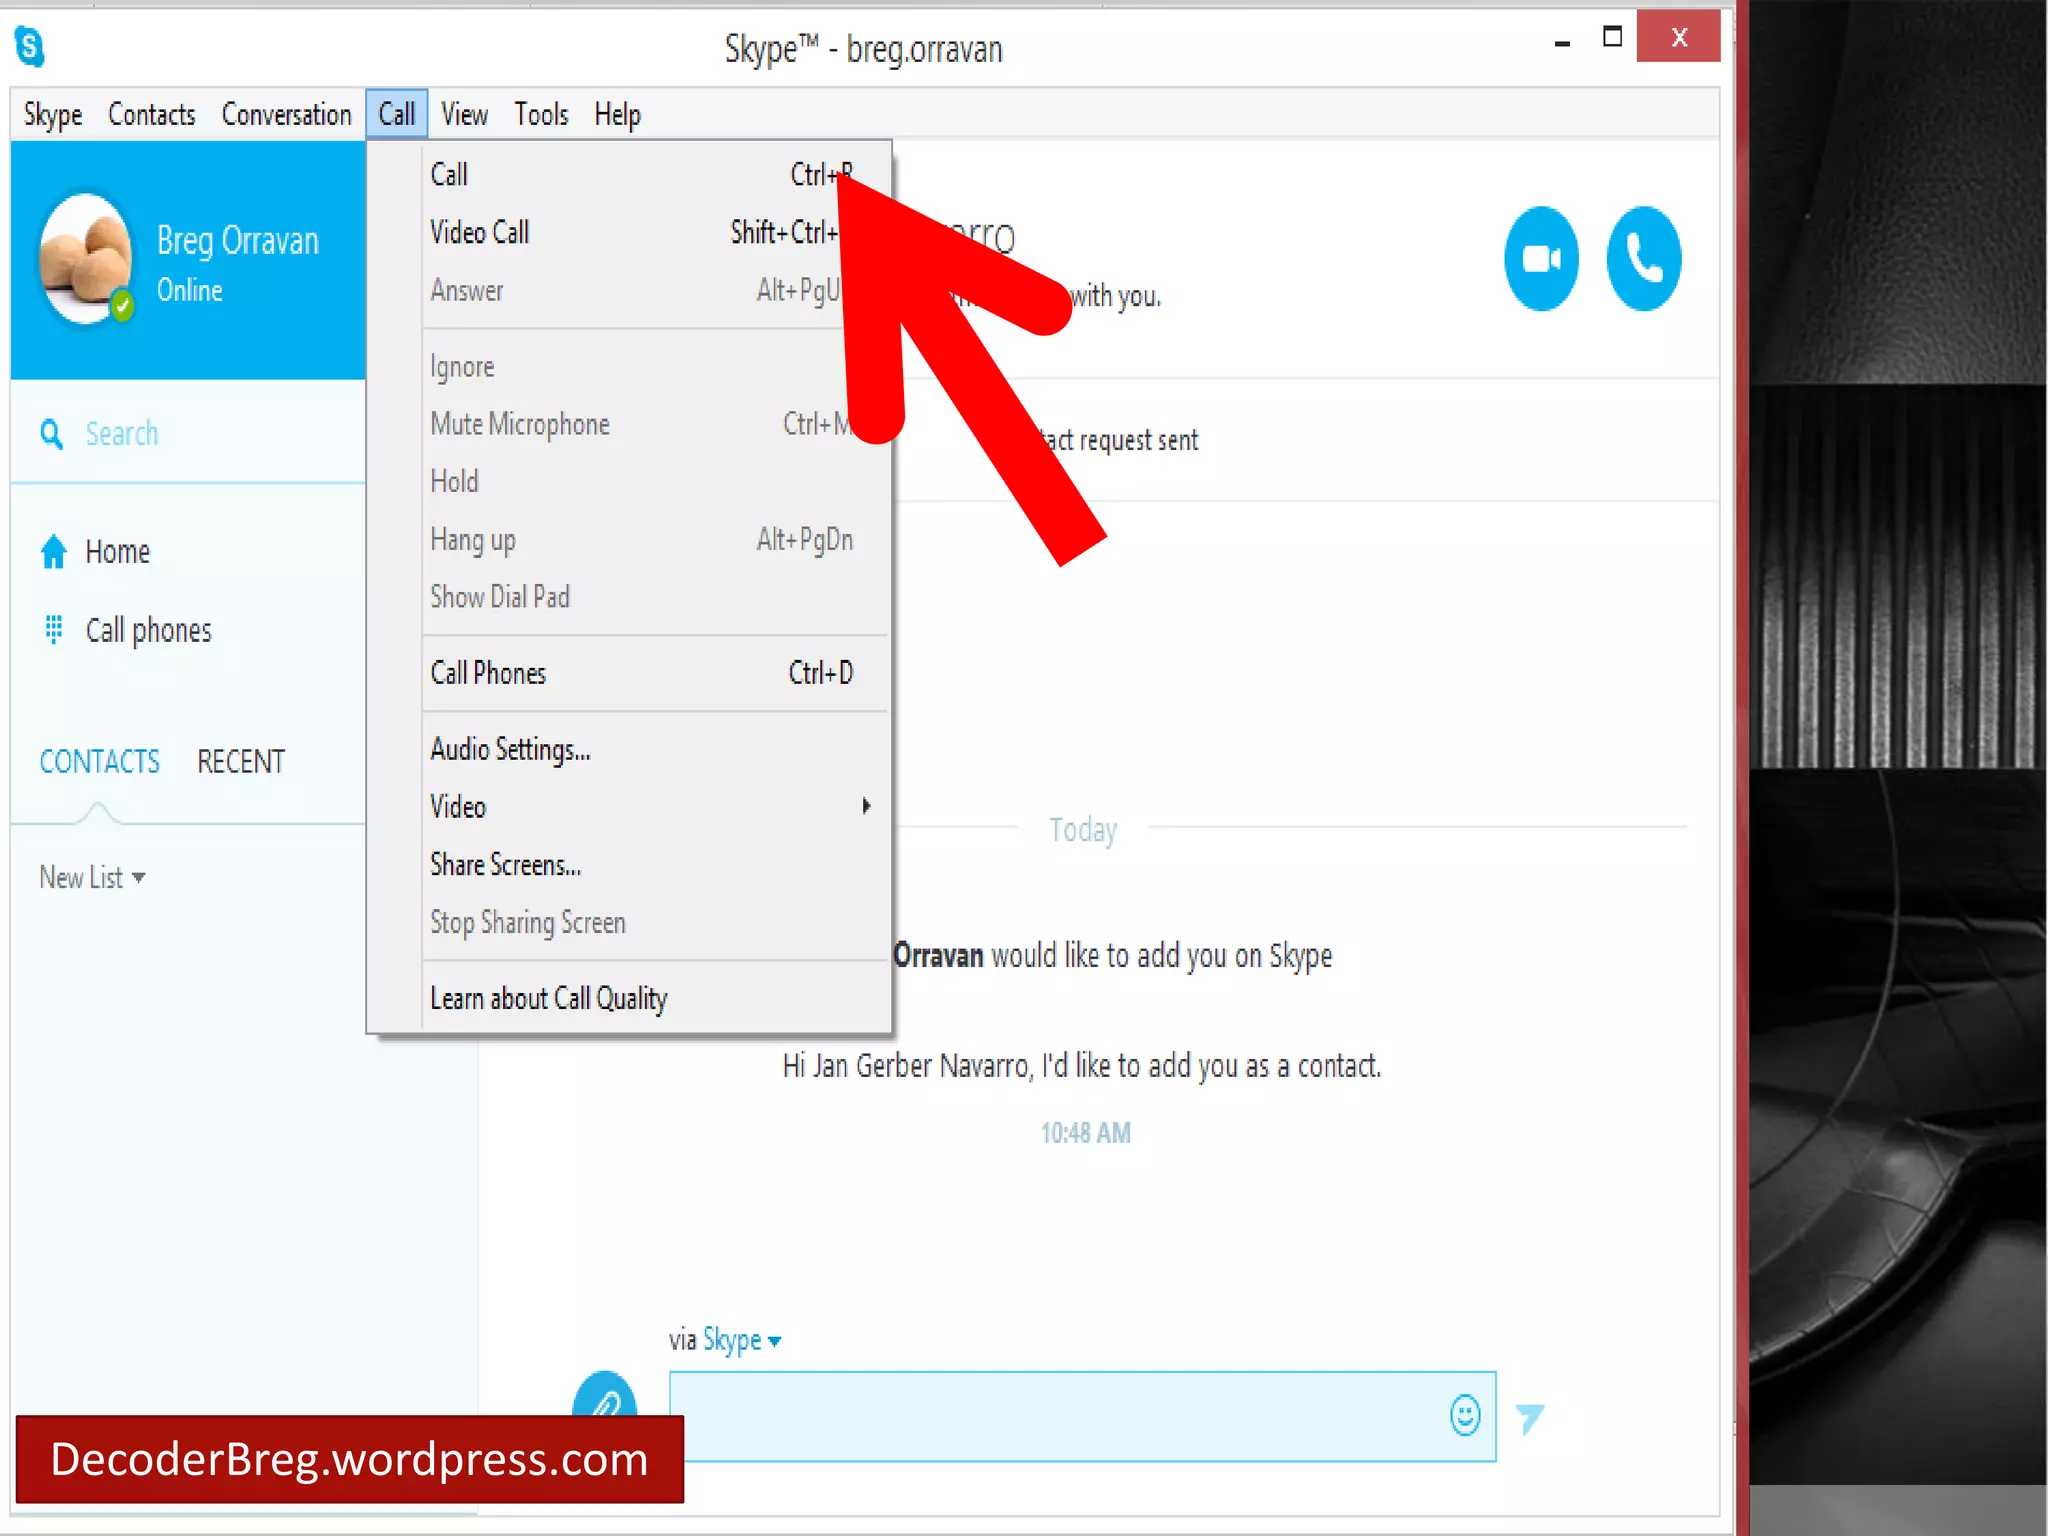Viewport: 2048px width, 1536px height.
Task: Click Breg Orravan's profile picture
Action: point(85,258)
